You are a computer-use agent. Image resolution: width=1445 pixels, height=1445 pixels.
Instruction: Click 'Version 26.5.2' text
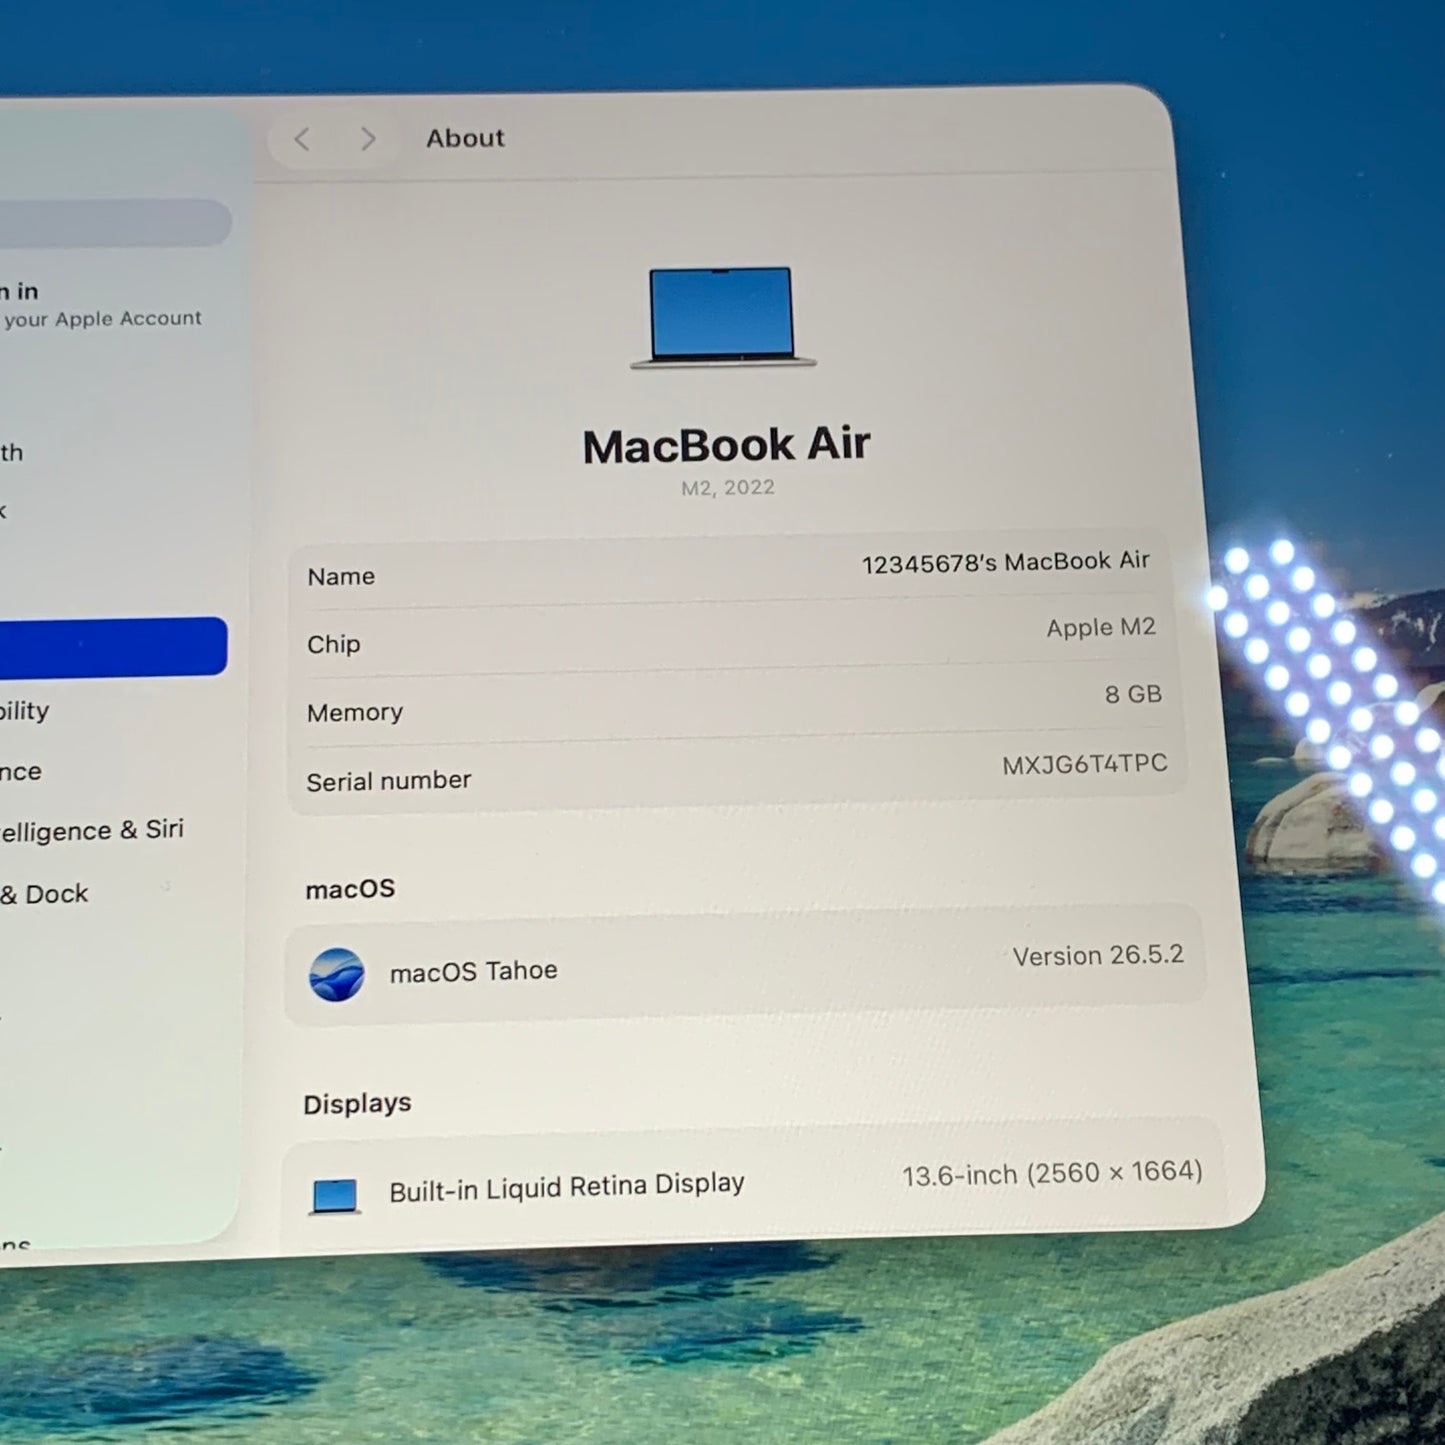pyautogui.click(x=1098, y=956)
